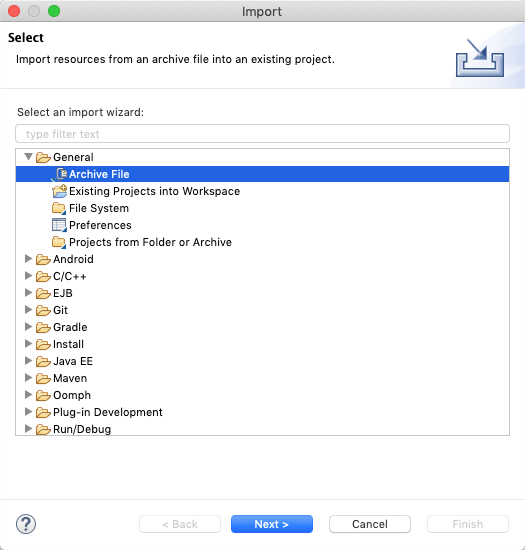
Task: Select the Install tree entry
Action: click(x=68, y=344)
